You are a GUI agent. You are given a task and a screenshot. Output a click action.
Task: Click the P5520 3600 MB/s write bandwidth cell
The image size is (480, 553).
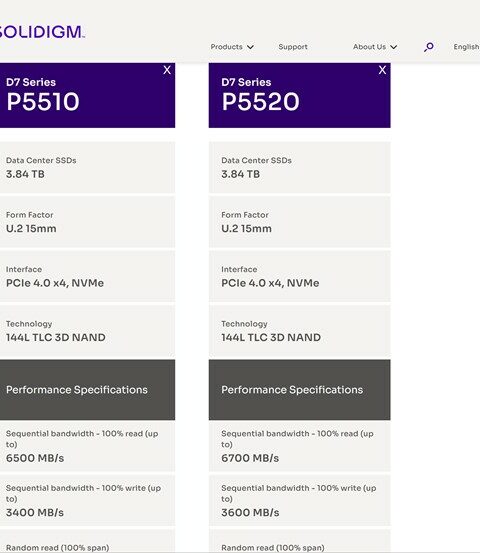pyautogui.click(x=299, y=500)
